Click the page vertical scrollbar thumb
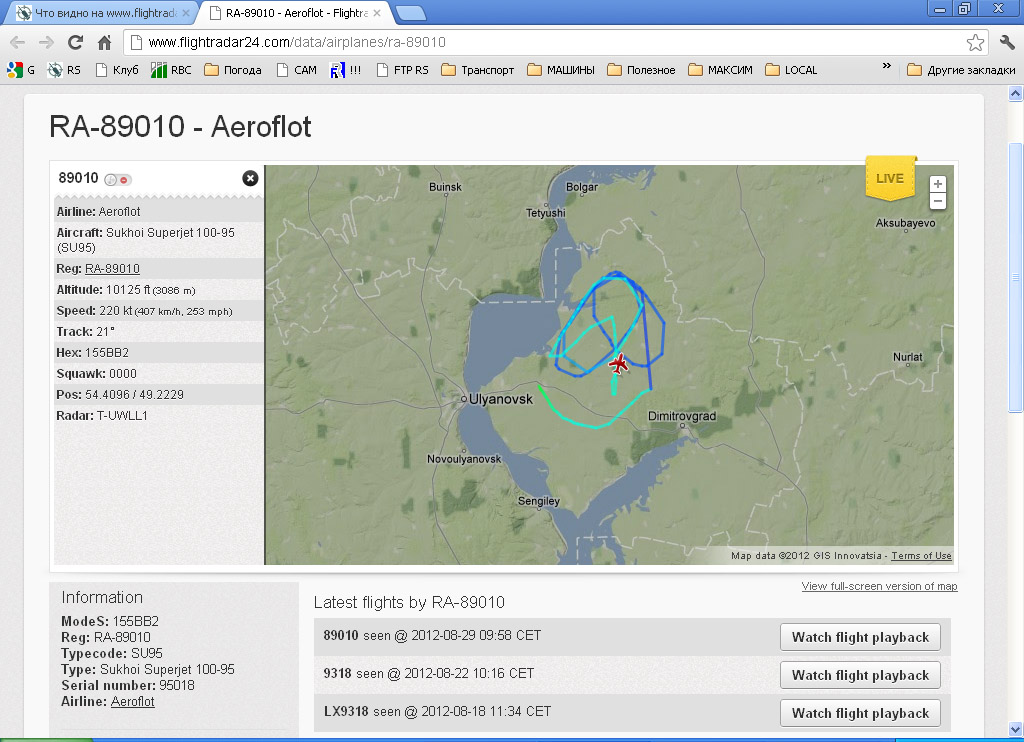The width and height of the screenshot is (1024, 742). pyautogui.click(x=1015, y=278)
